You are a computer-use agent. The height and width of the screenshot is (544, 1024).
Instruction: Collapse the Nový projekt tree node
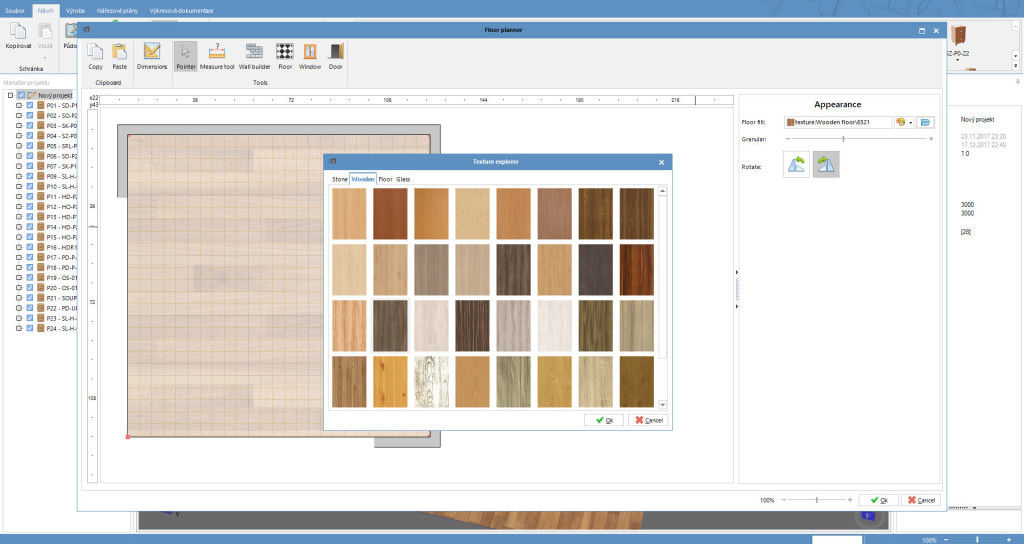click(10, 95)
